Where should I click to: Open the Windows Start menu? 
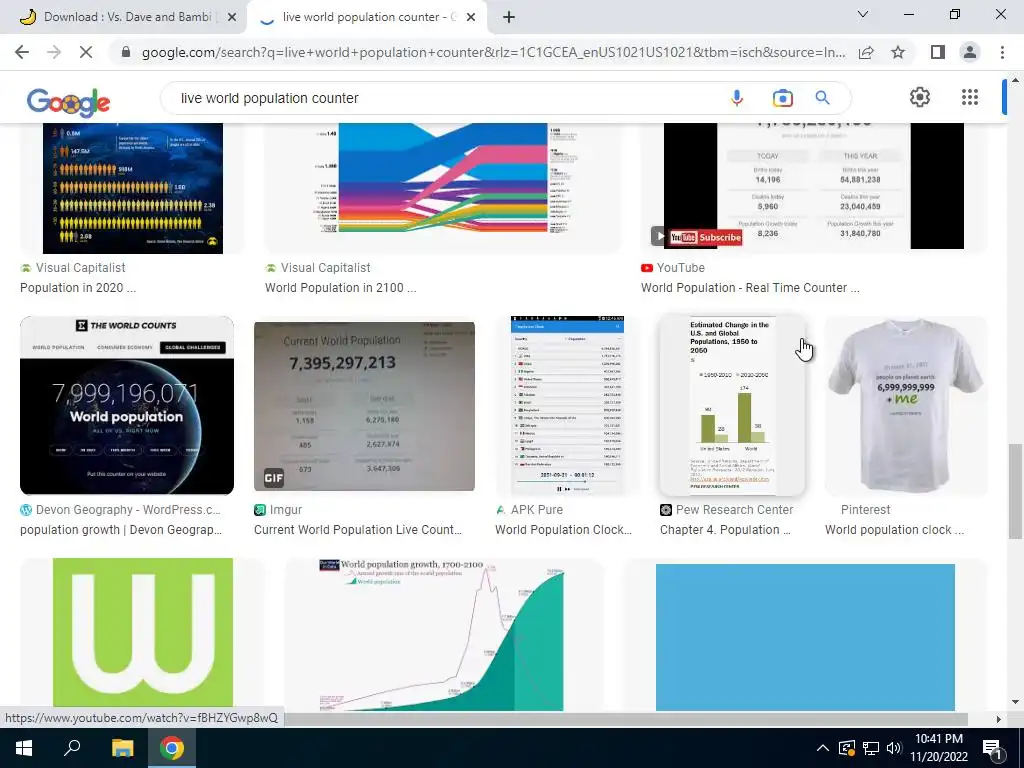(x=24, y=748)
